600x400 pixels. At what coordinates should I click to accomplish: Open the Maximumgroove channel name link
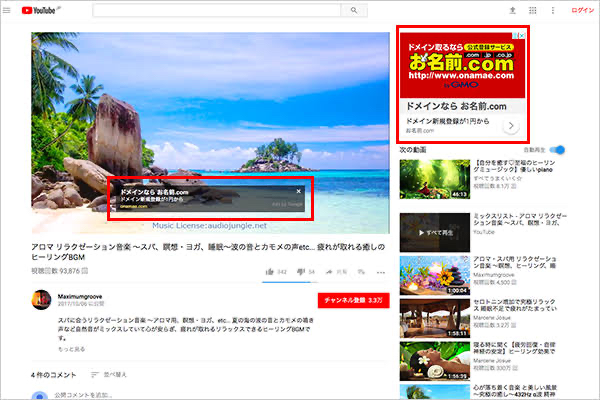(80, 296)
